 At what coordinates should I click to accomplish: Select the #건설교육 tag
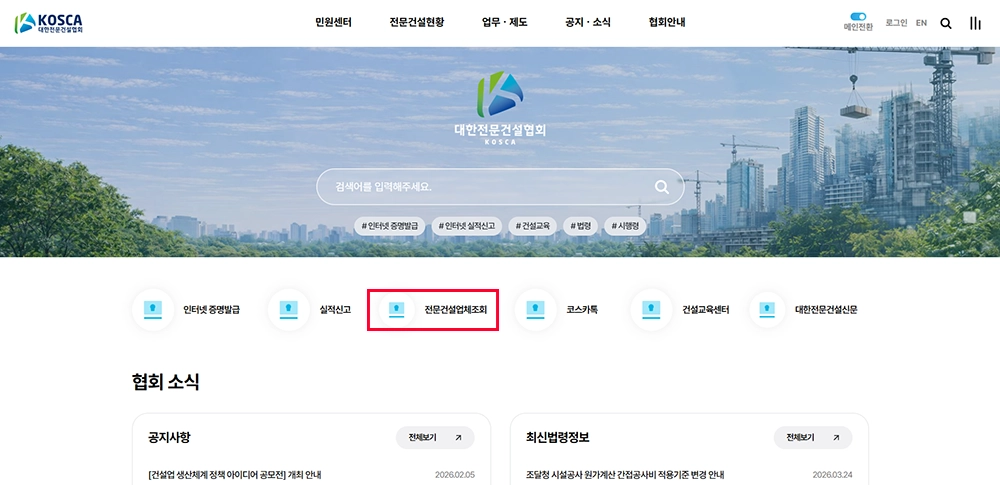533,226
